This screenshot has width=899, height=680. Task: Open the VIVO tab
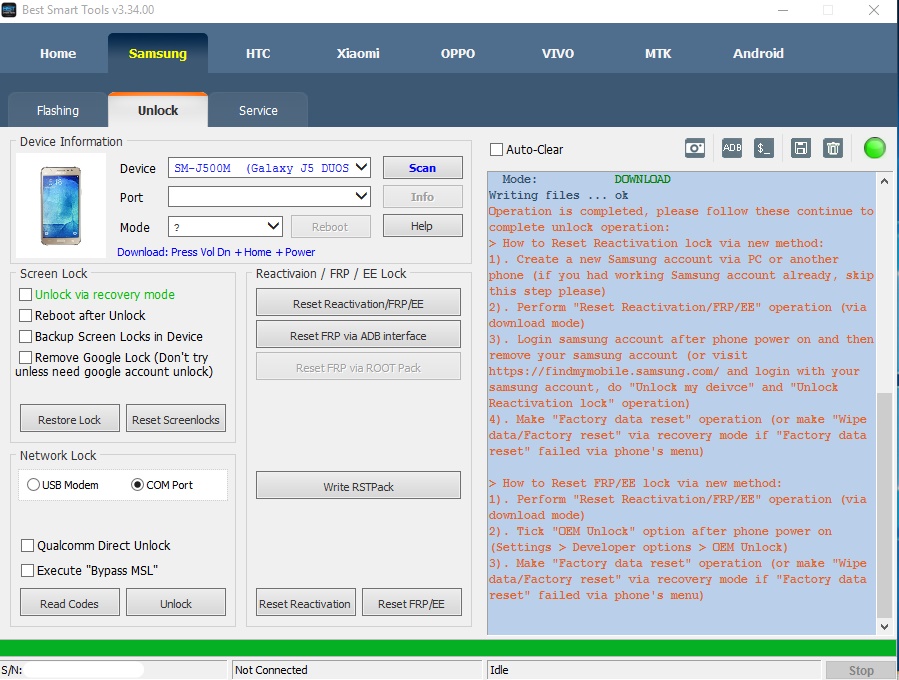[558, 53]
